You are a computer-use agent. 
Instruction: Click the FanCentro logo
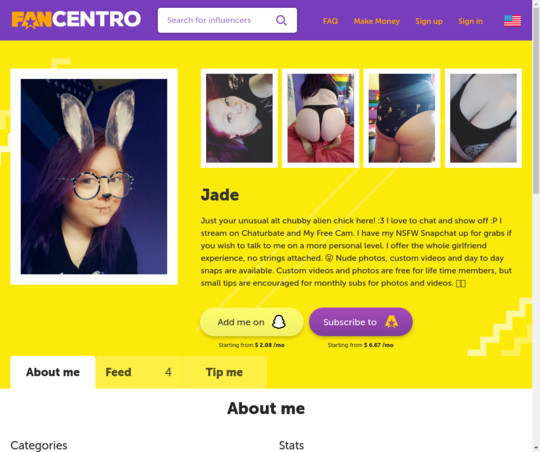click(76, 19)
